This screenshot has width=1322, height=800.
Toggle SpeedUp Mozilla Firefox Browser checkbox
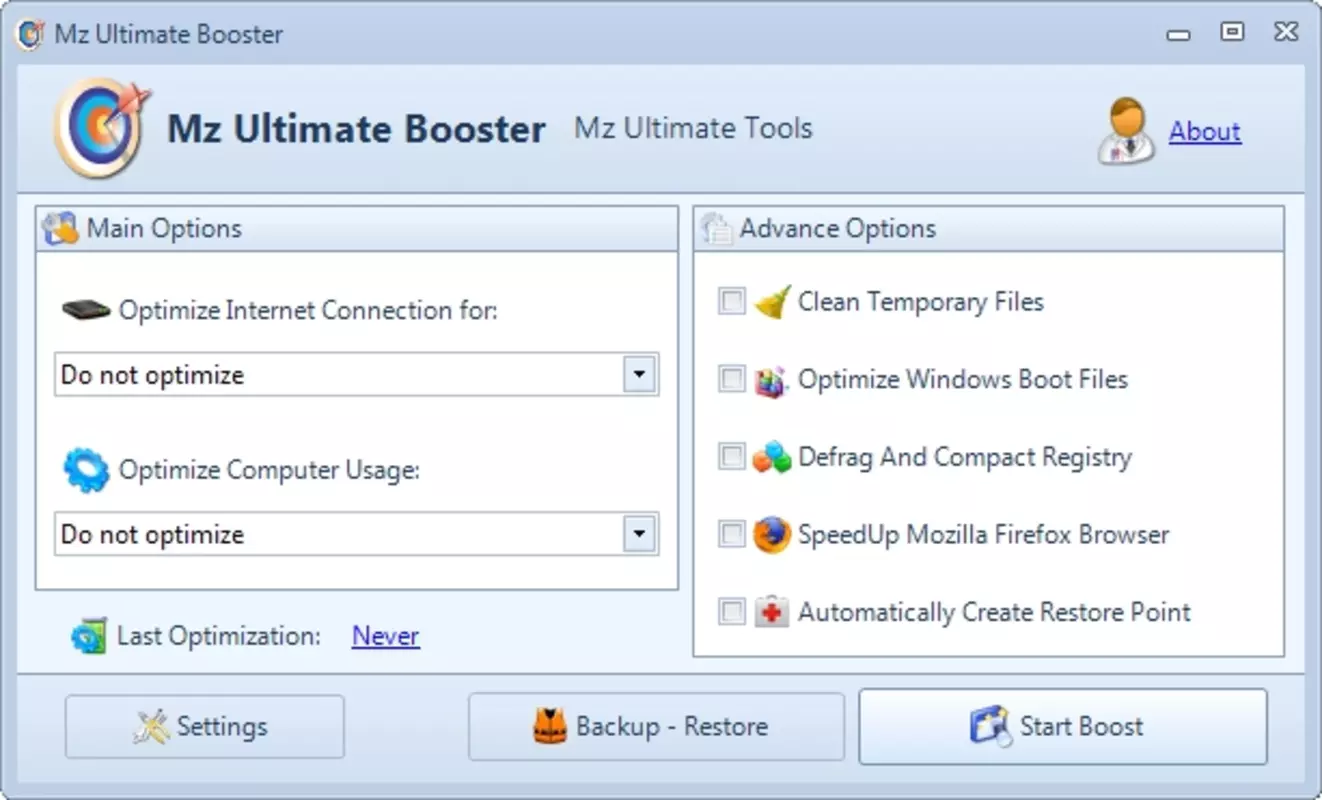[732, 534]
